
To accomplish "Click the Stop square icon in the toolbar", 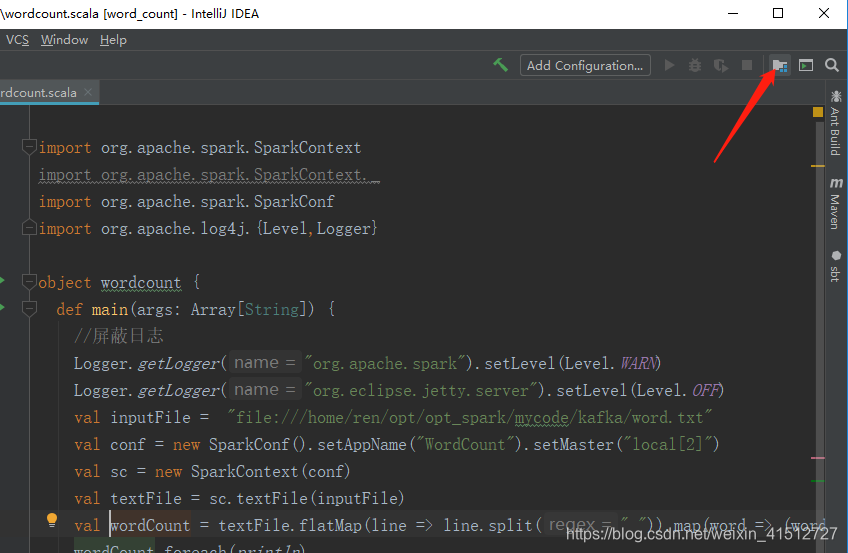I will coord(747,65).
